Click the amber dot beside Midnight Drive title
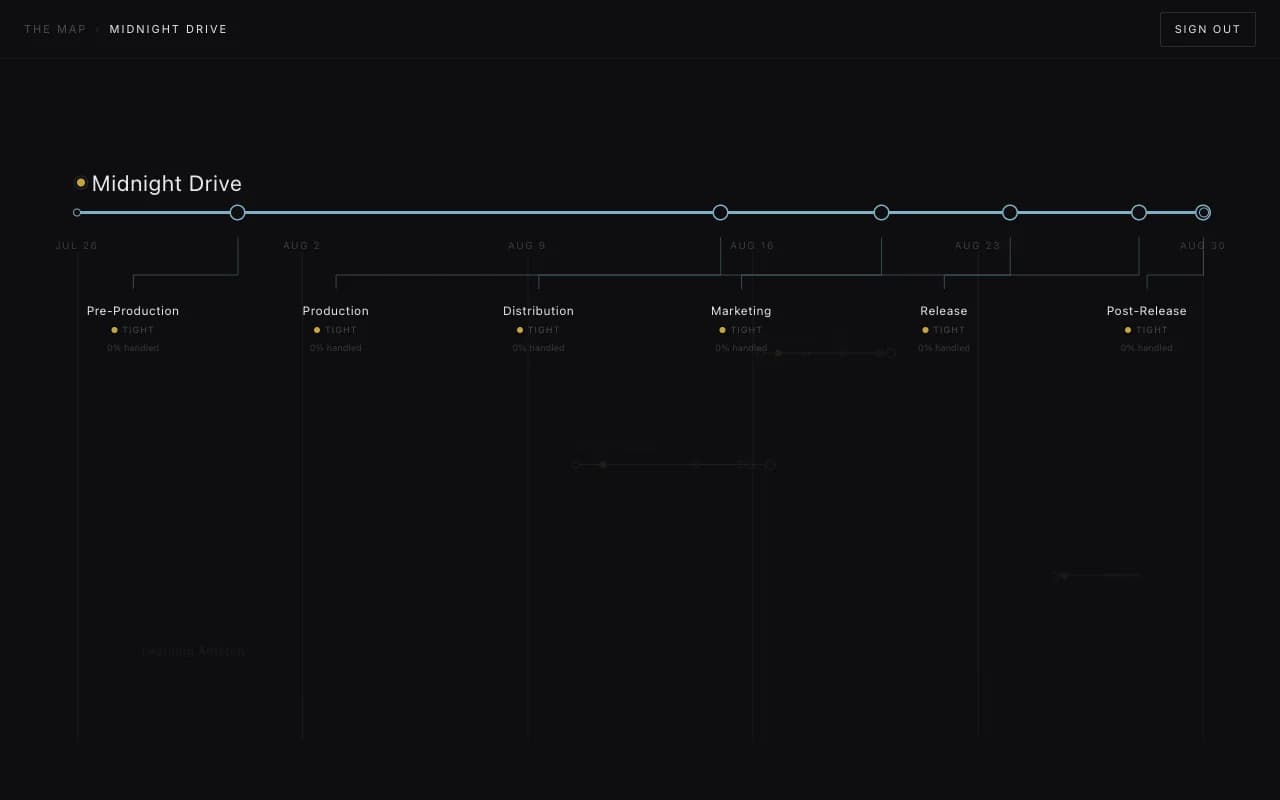1280x800 pixels. pos(81,183)
